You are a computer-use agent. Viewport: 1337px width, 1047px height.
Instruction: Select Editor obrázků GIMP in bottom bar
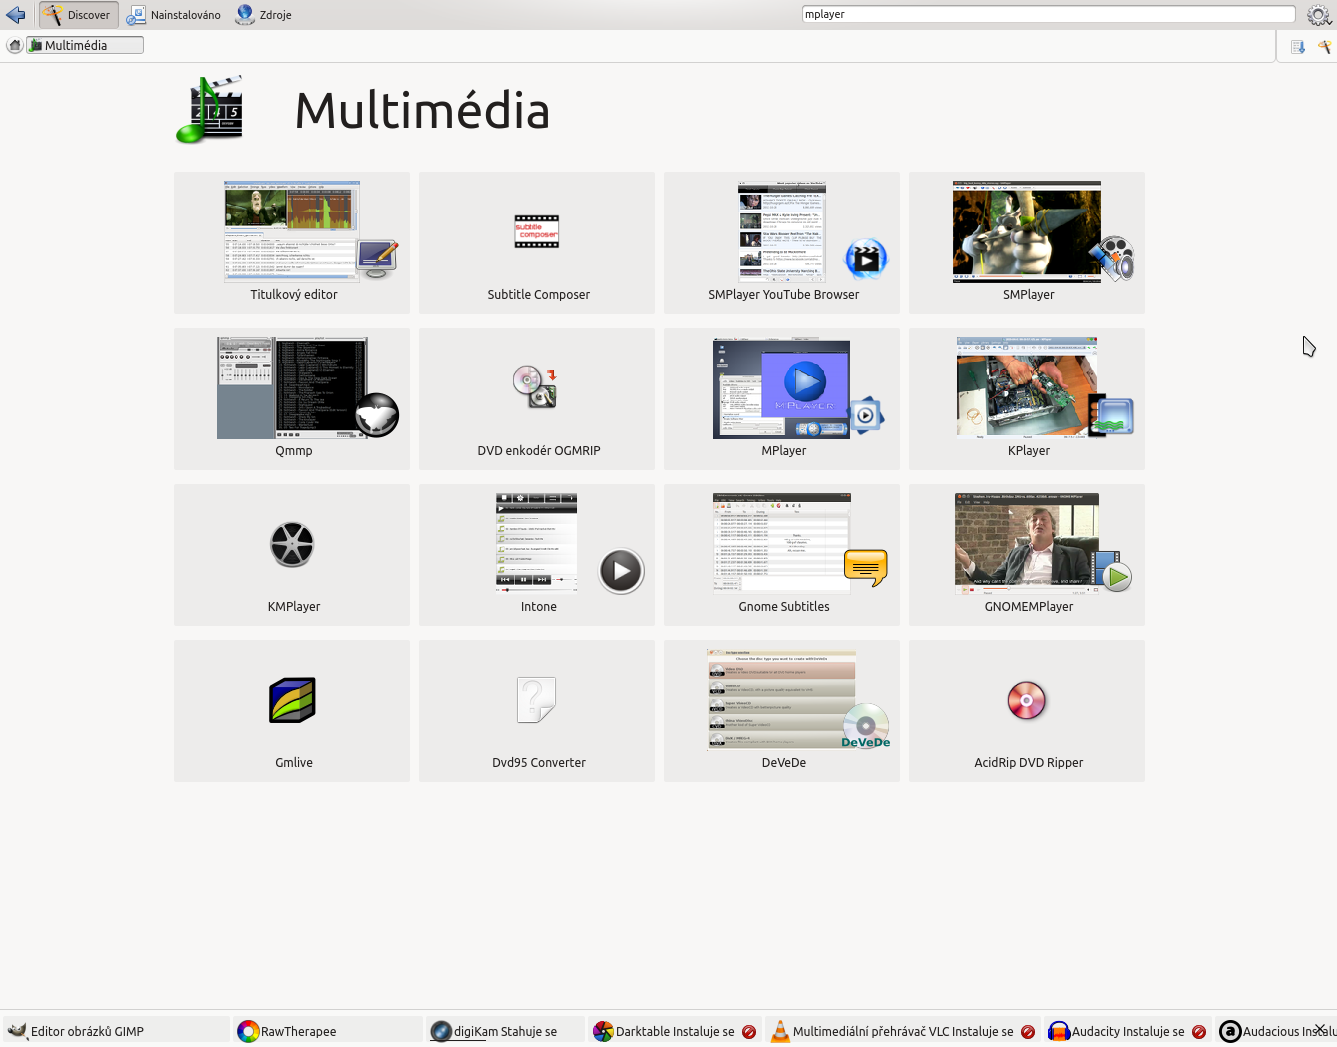click(x=116, y=1031)
